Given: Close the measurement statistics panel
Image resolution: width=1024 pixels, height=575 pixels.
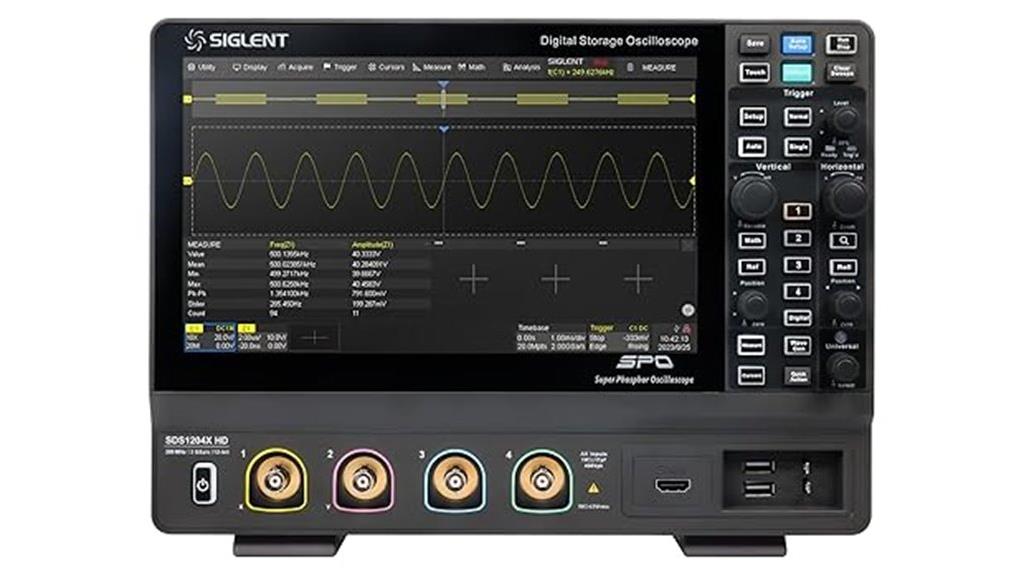Looking at the screenshot, I should [687, 244].
